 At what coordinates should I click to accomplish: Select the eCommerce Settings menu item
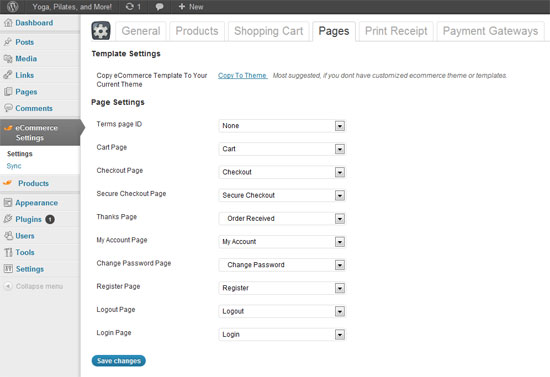click(x=40, y=133)
